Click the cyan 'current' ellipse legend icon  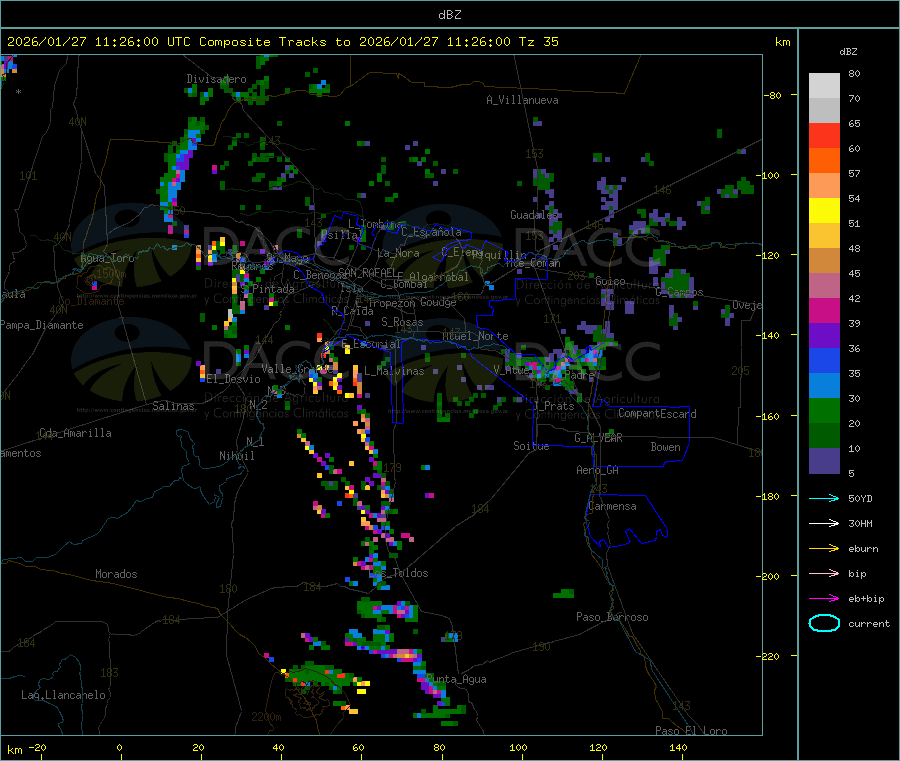(x=824, y=623)
